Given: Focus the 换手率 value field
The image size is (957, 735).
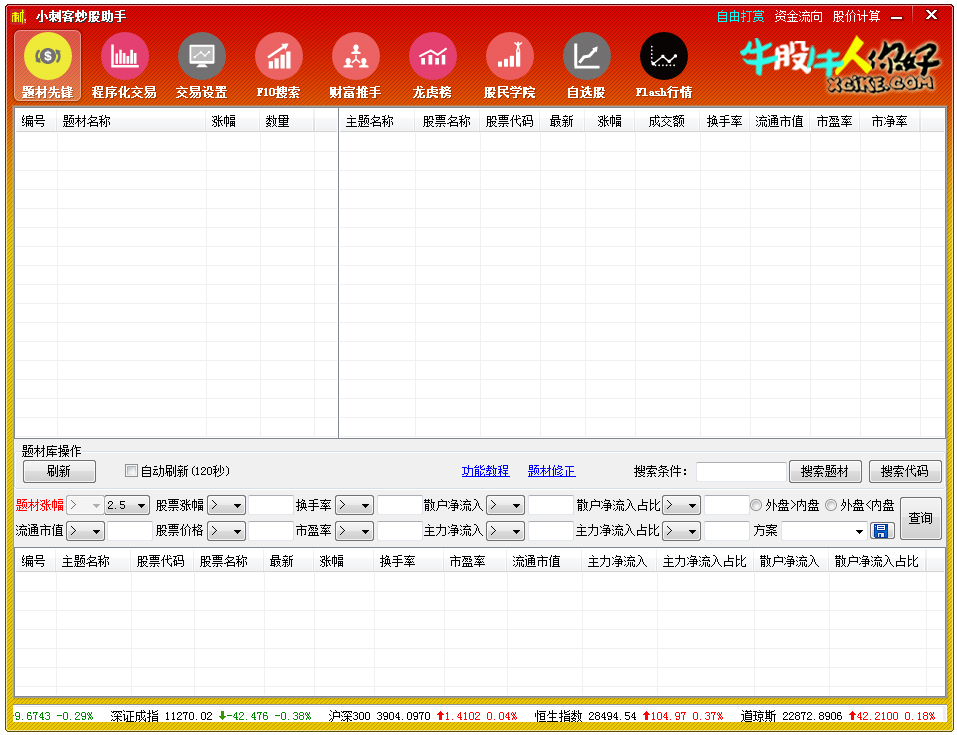Looking at the screenshot, I should (x=400, y=505).
